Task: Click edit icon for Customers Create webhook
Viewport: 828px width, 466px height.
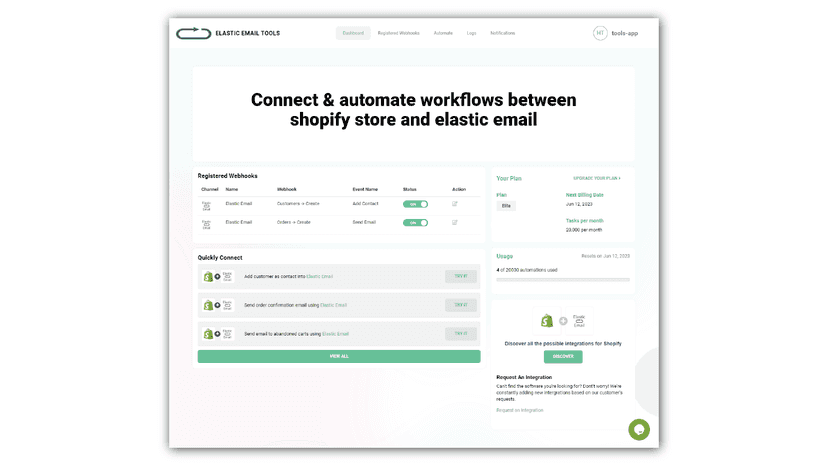Action: [x=455, y=204]
